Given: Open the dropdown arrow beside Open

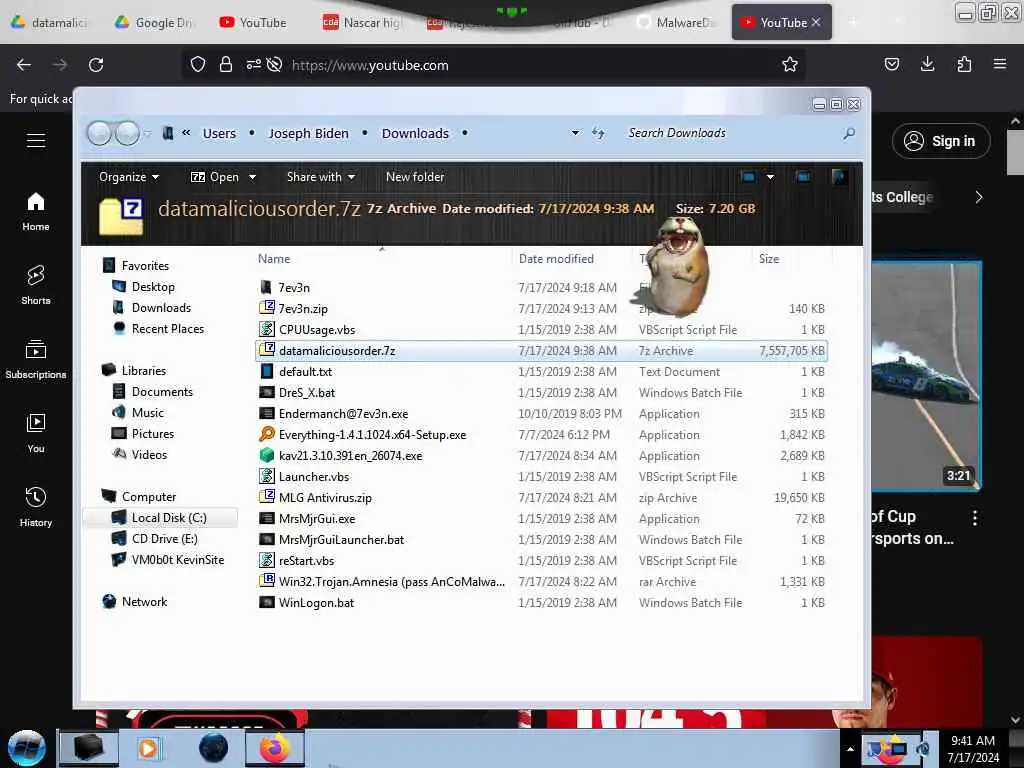Looking at the screenshot, I should 252,177.
